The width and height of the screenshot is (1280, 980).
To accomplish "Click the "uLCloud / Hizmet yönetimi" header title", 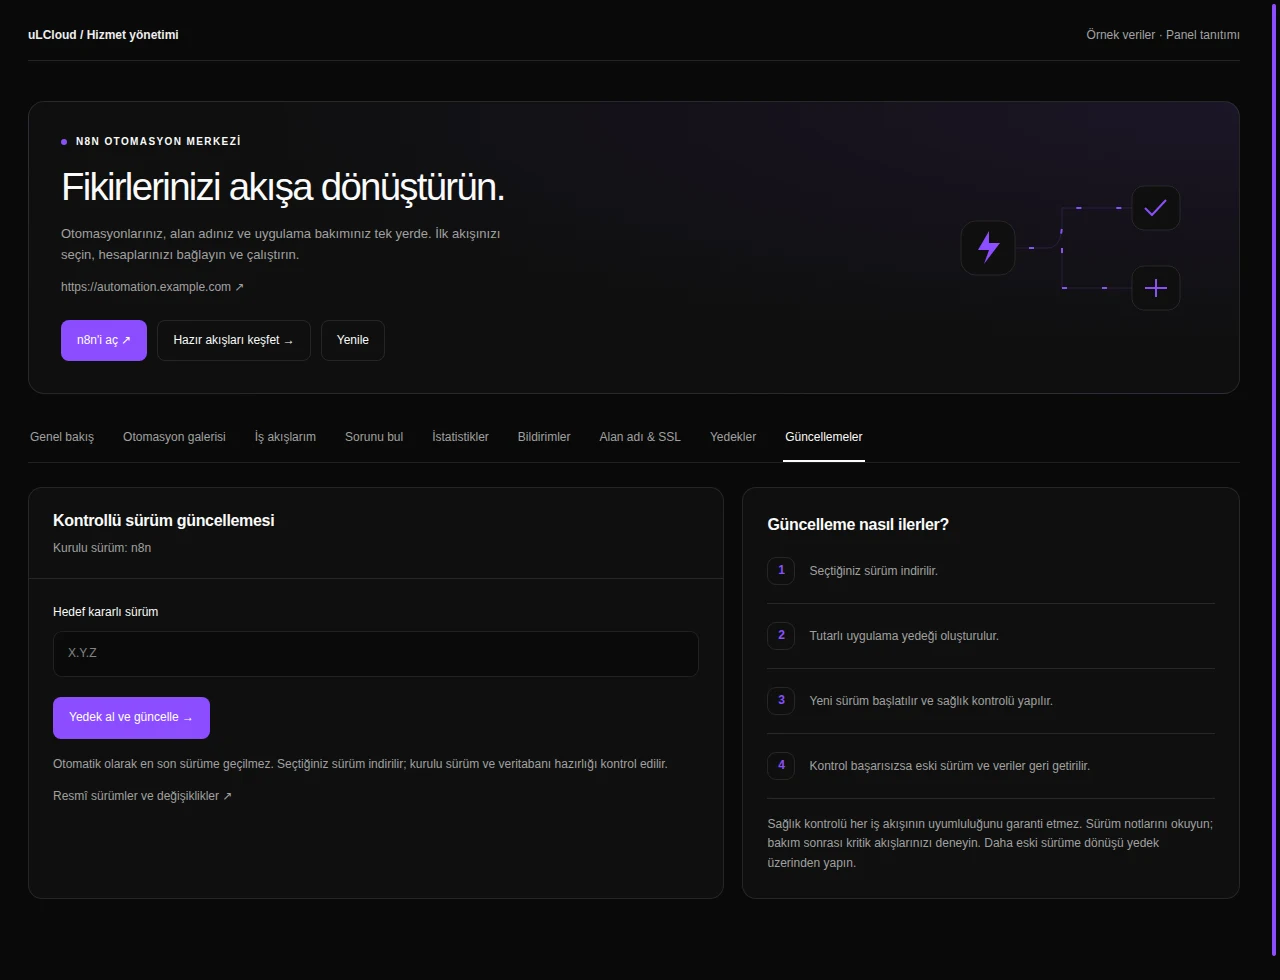I will [x=103, y=35].
